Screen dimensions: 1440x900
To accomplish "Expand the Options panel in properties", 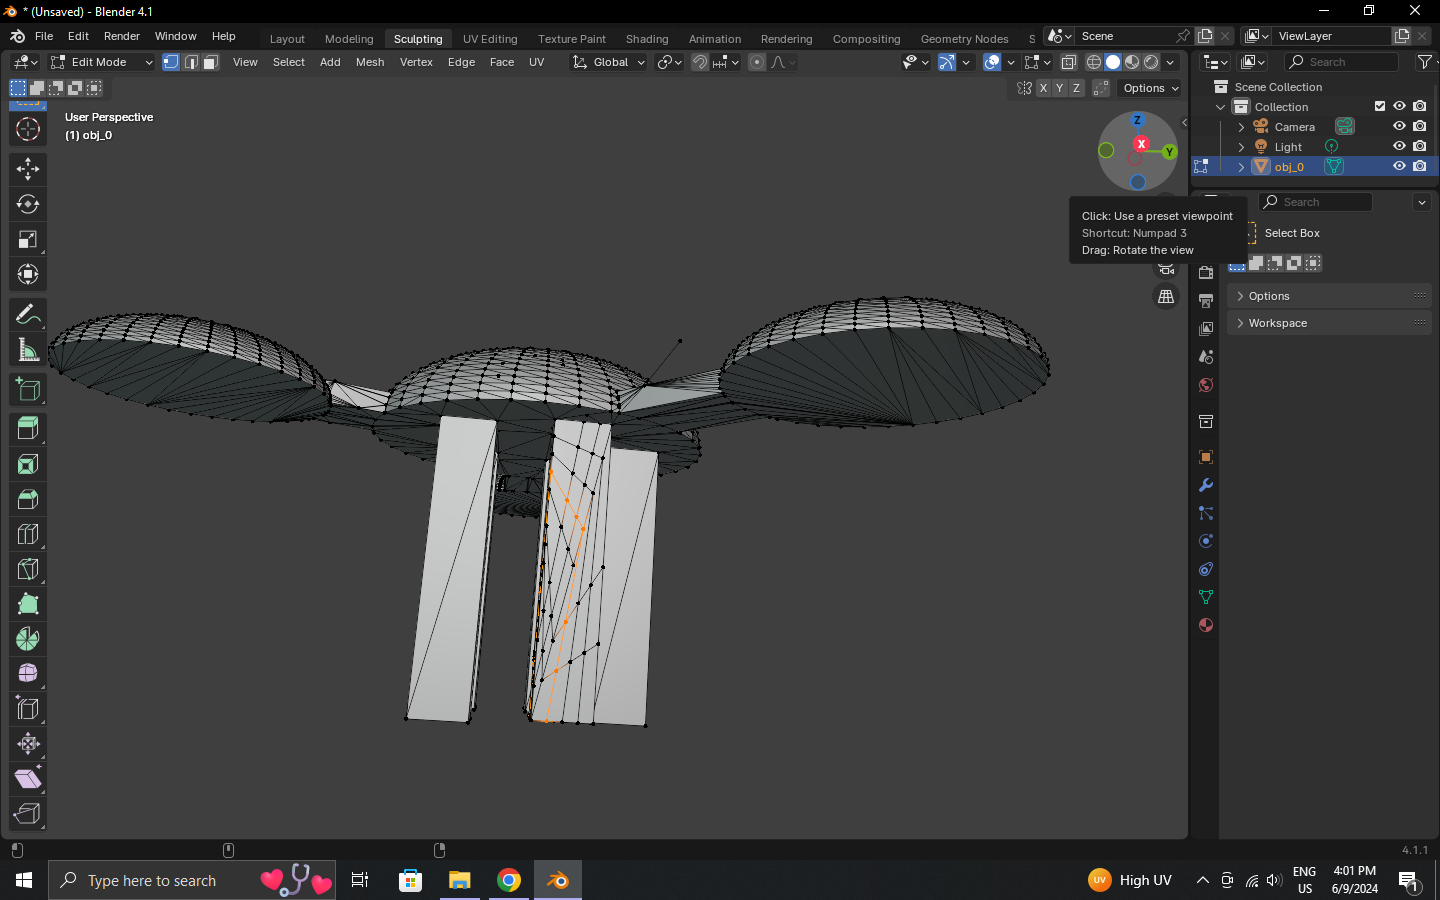I will click(x=1329, y=296).
